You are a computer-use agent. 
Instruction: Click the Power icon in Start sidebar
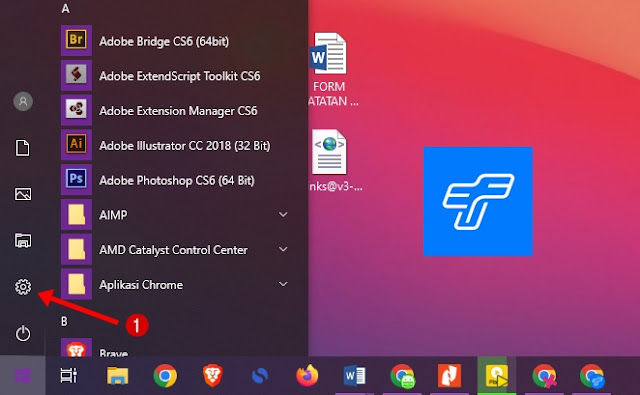tap(23, 333)
